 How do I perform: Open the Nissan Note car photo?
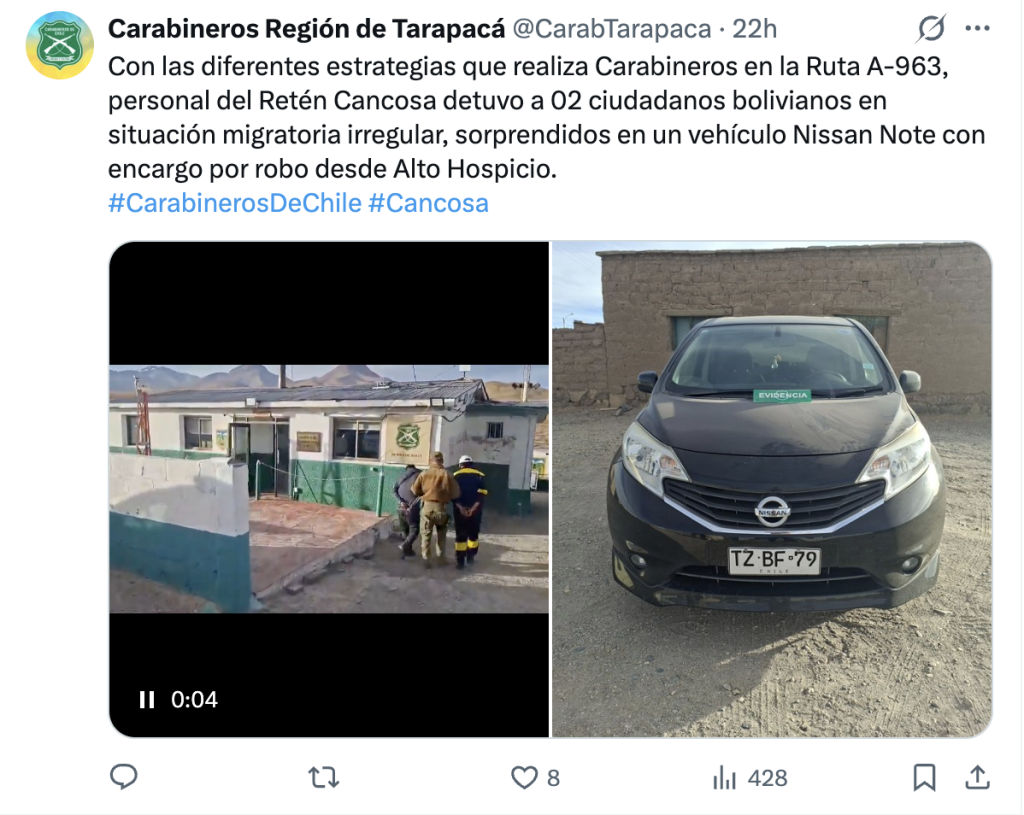pyautogui.click(x=772, y=489)
